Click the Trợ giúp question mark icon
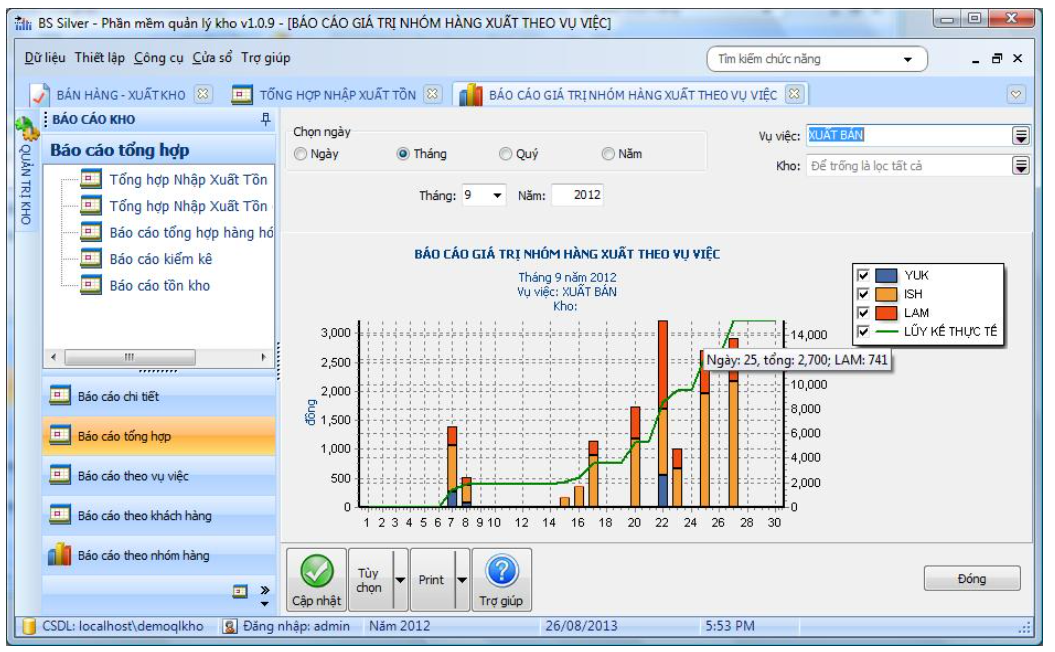 tap(501, 571)
